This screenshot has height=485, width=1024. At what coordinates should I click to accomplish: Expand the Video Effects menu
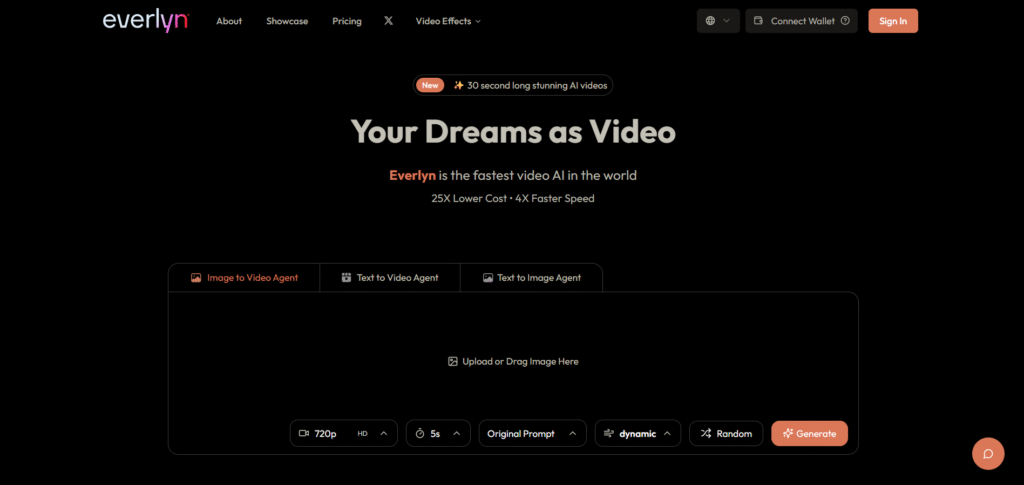[448, 21]
